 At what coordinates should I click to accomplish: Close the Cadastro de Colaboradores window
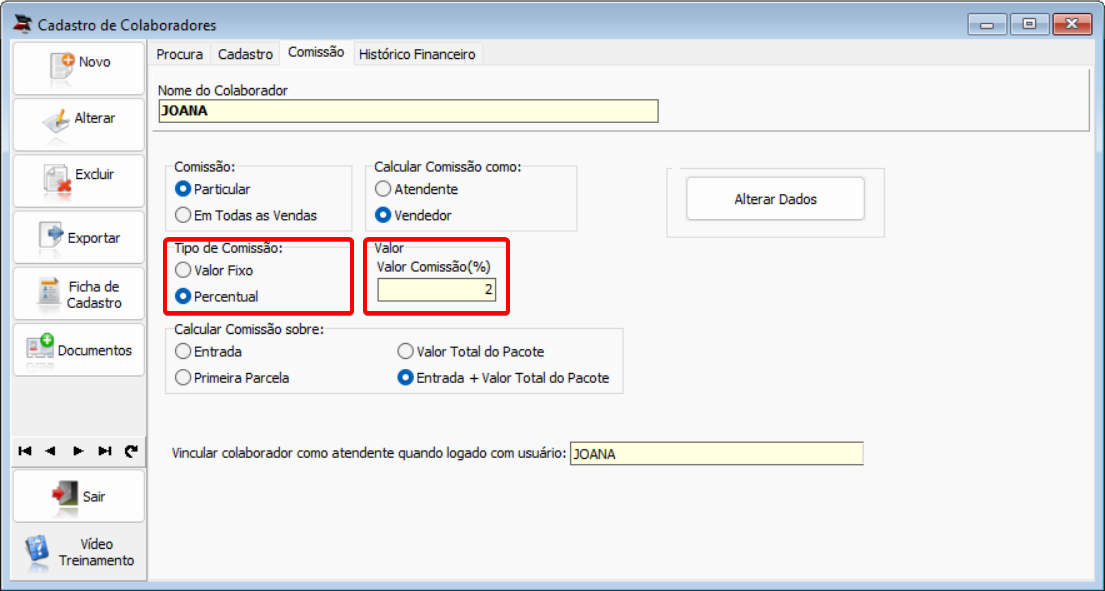pos(1072,25)
